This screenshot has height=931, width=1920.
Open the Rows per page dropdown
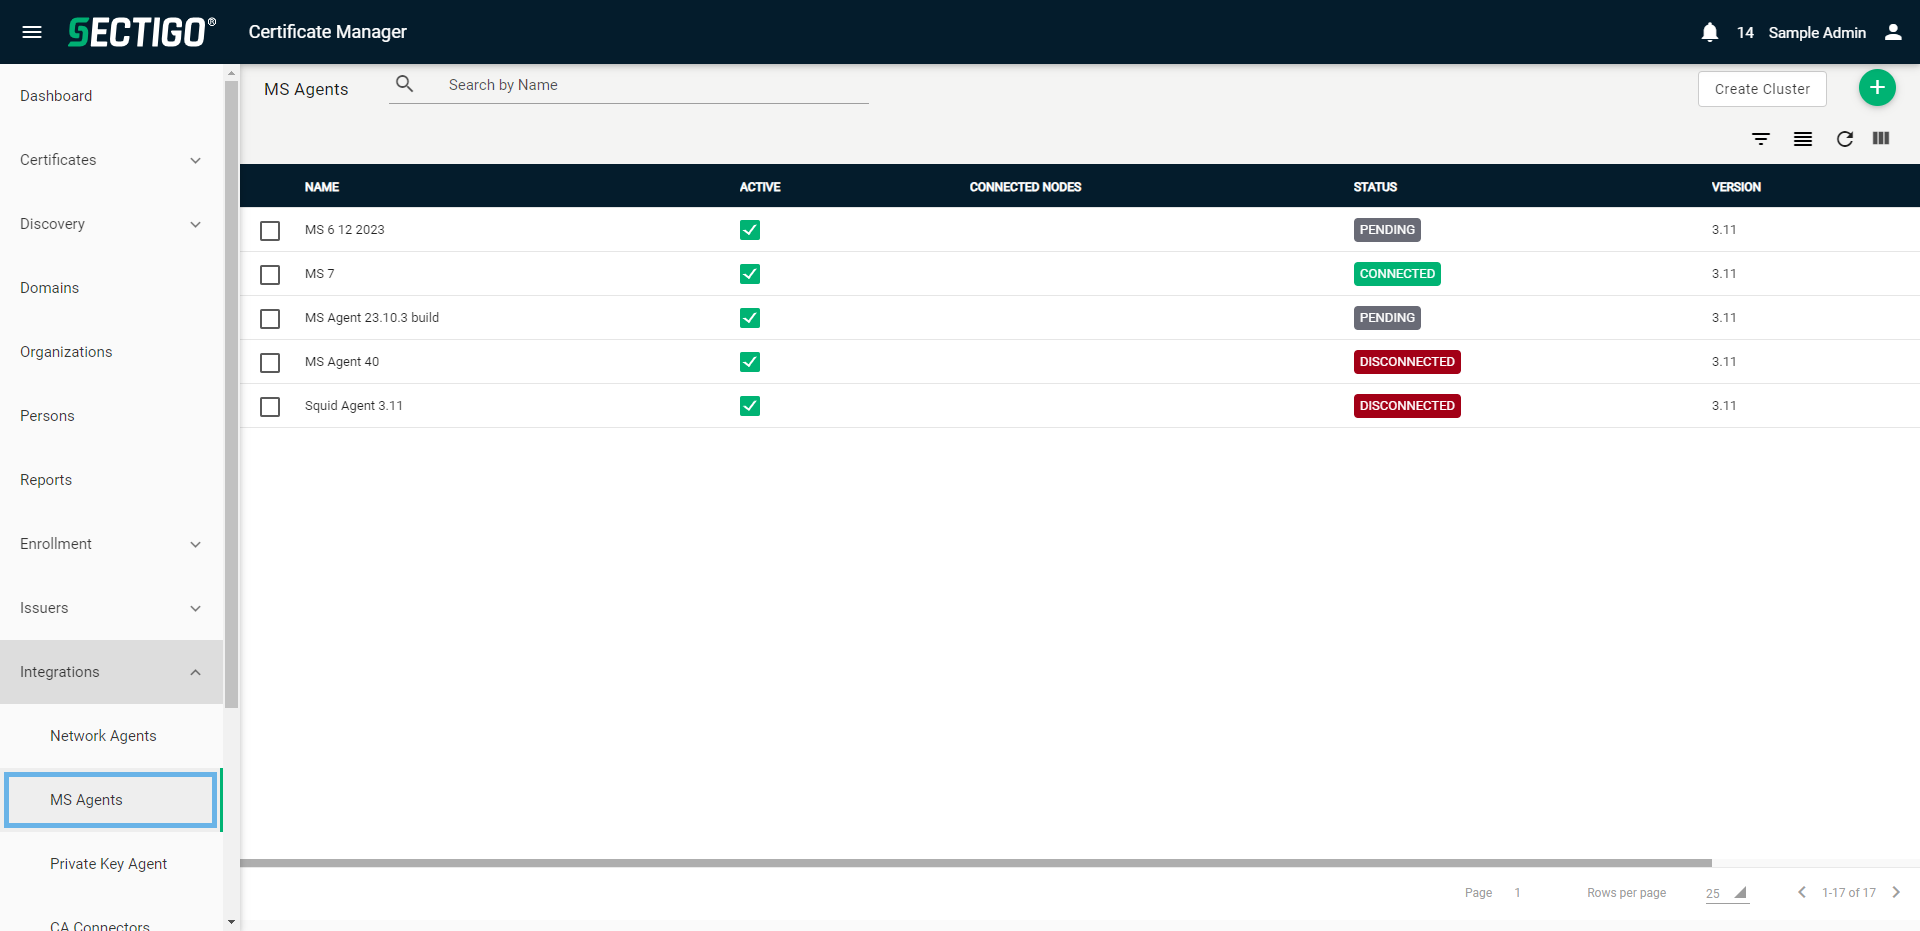(x=1727, y=893)
